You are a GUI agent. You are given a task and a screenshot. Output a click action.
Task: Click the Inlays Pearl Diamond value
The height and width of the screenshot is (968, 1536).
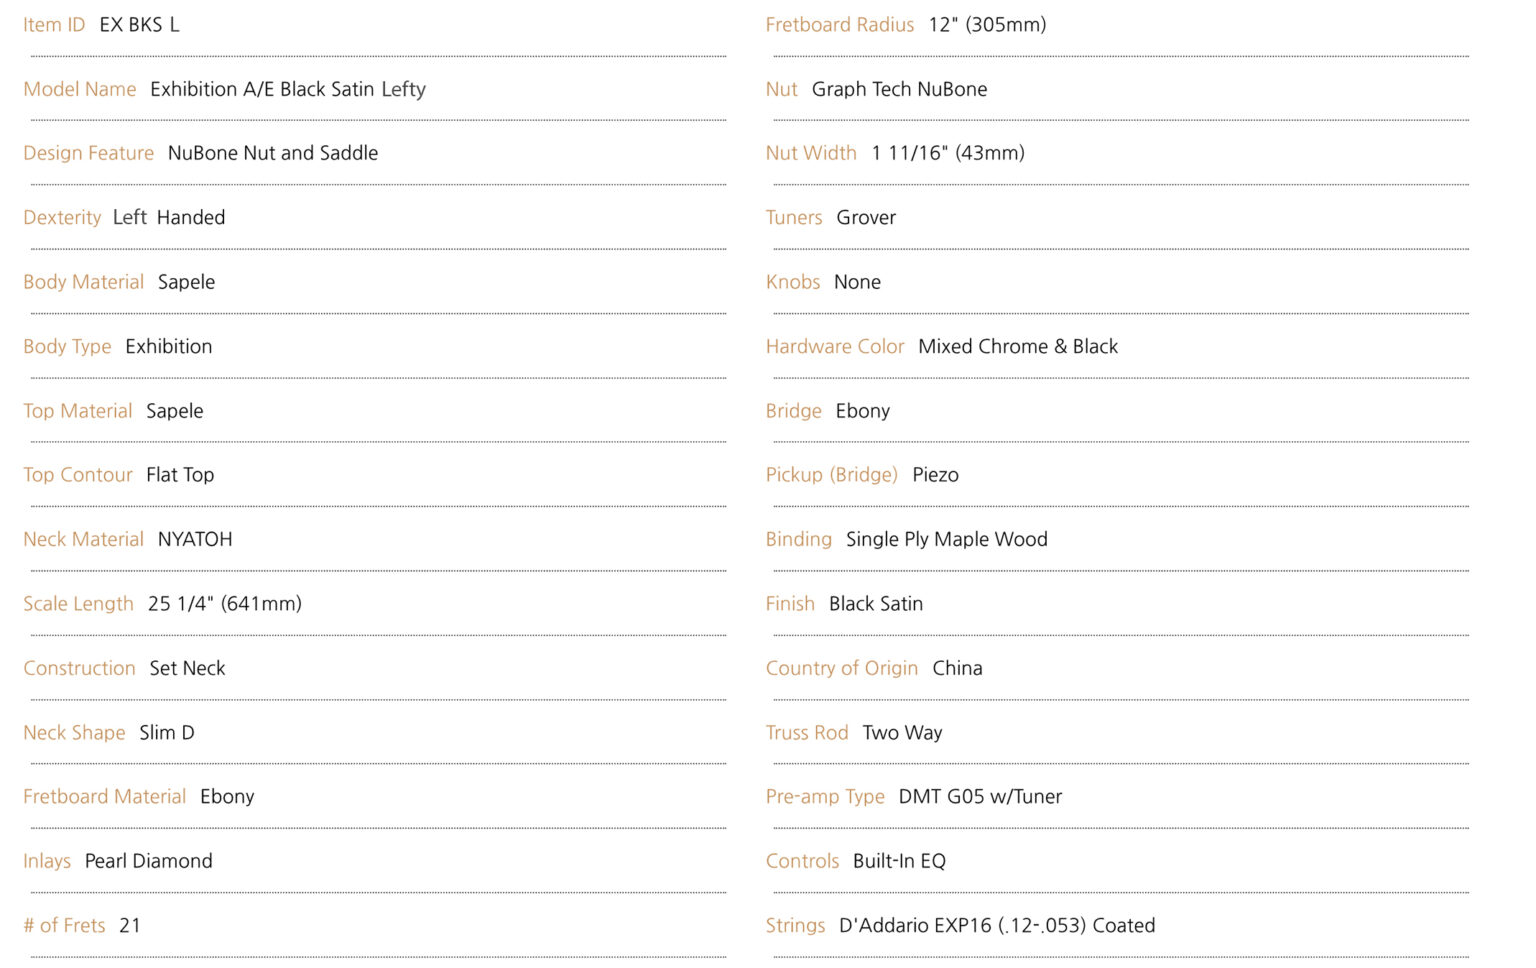(149, 861)
